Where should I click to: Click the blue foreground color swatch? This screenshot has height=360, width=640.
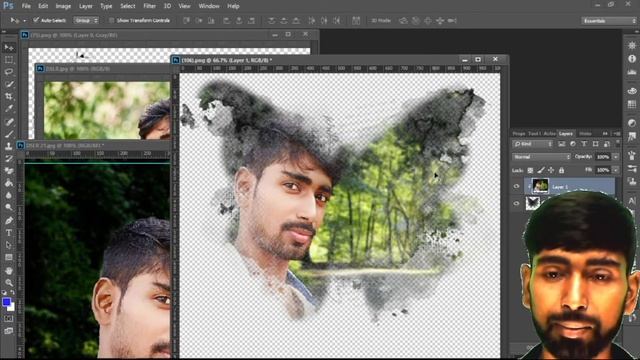[x=6, y=302]
